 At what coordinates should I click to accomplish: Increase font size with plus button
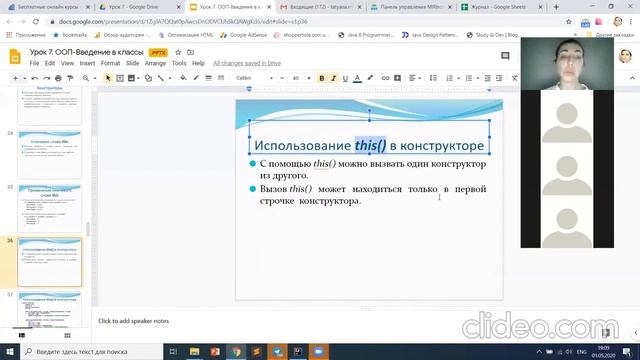coord(309,78)
